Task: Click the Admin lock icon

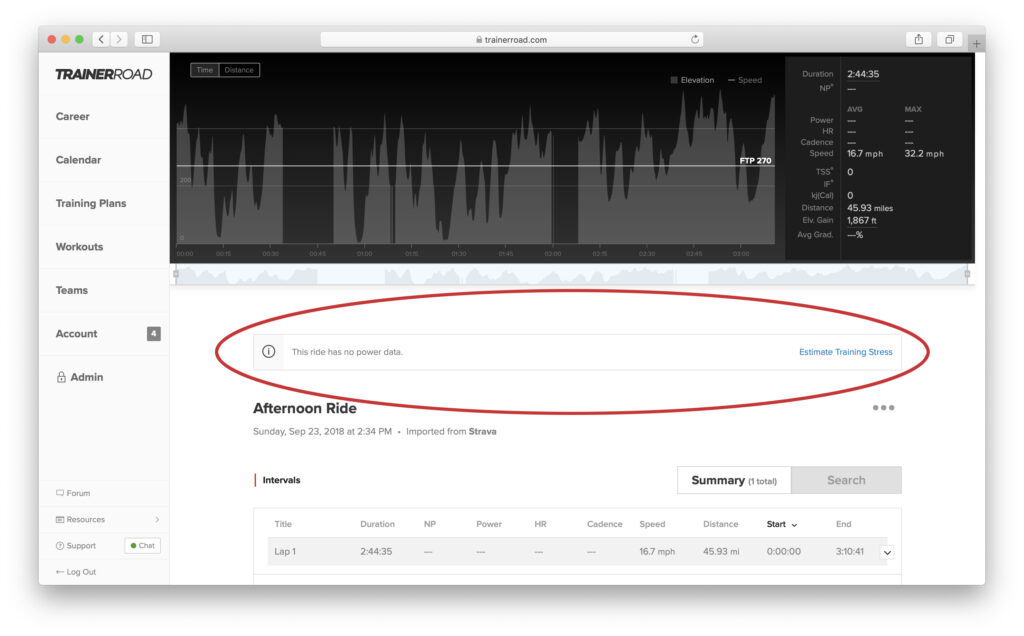Action: click(64, 377)
